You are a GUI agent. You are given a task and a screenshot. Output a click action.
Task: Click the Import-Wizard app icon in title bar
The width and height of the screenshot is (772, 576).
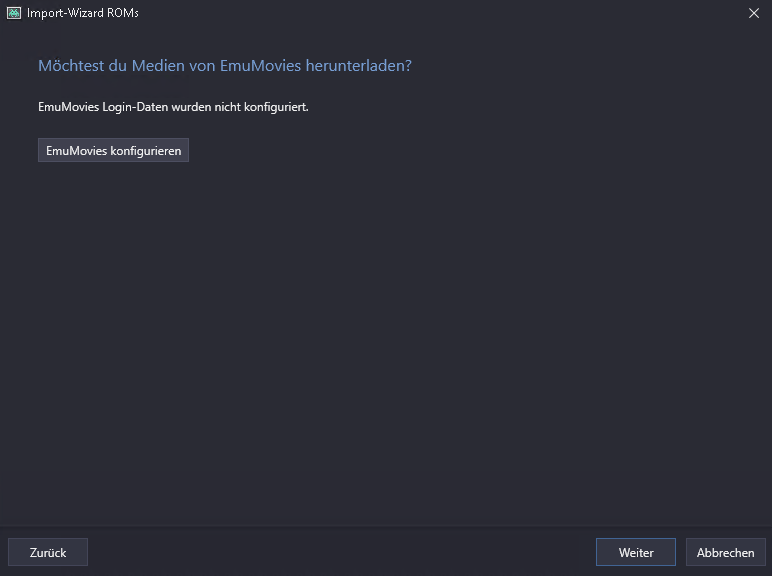pos(14,13)
